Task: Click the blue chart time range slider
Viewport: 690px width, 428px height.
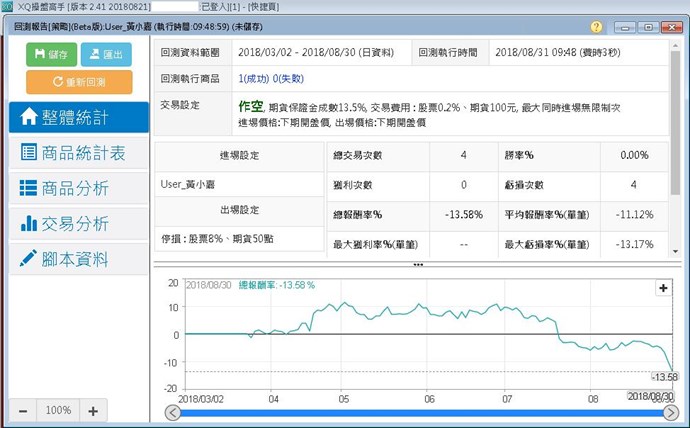Action: (x=420, y=413)
